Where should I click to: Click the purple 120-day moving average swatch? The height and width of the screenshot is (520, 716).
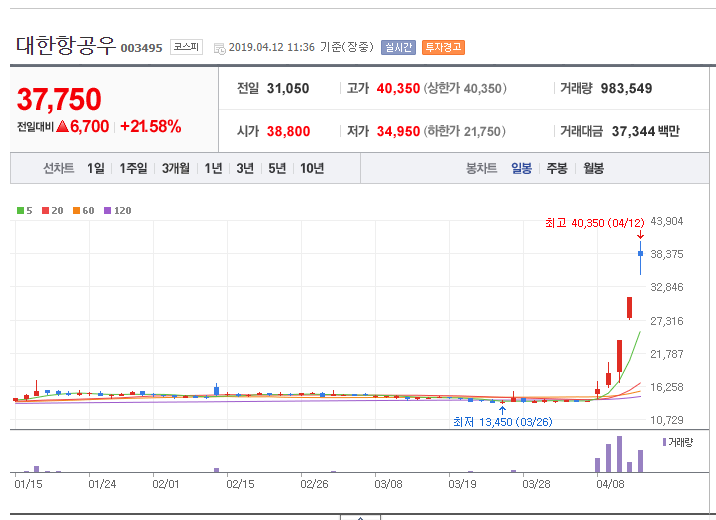(x=107, y=210)
